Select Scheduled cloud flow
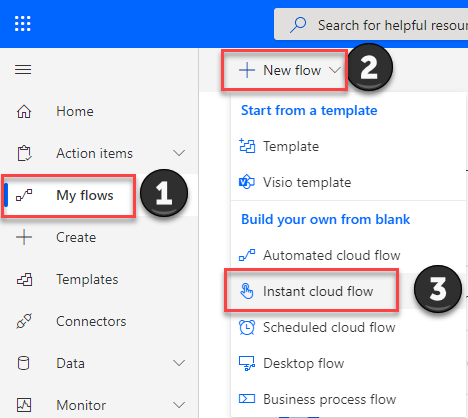 348,327
